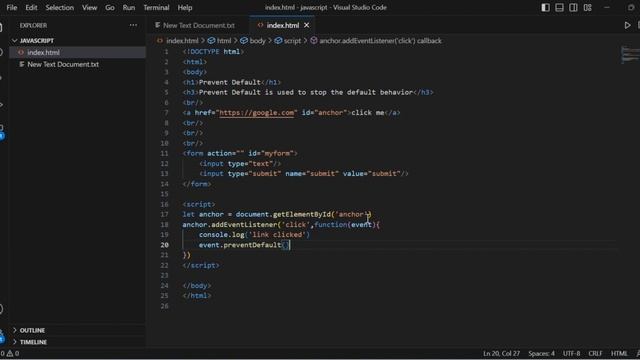This screenshot has width=640, height=360.
Task: Select index.html in Explorer tree
Action: point(78,52)
